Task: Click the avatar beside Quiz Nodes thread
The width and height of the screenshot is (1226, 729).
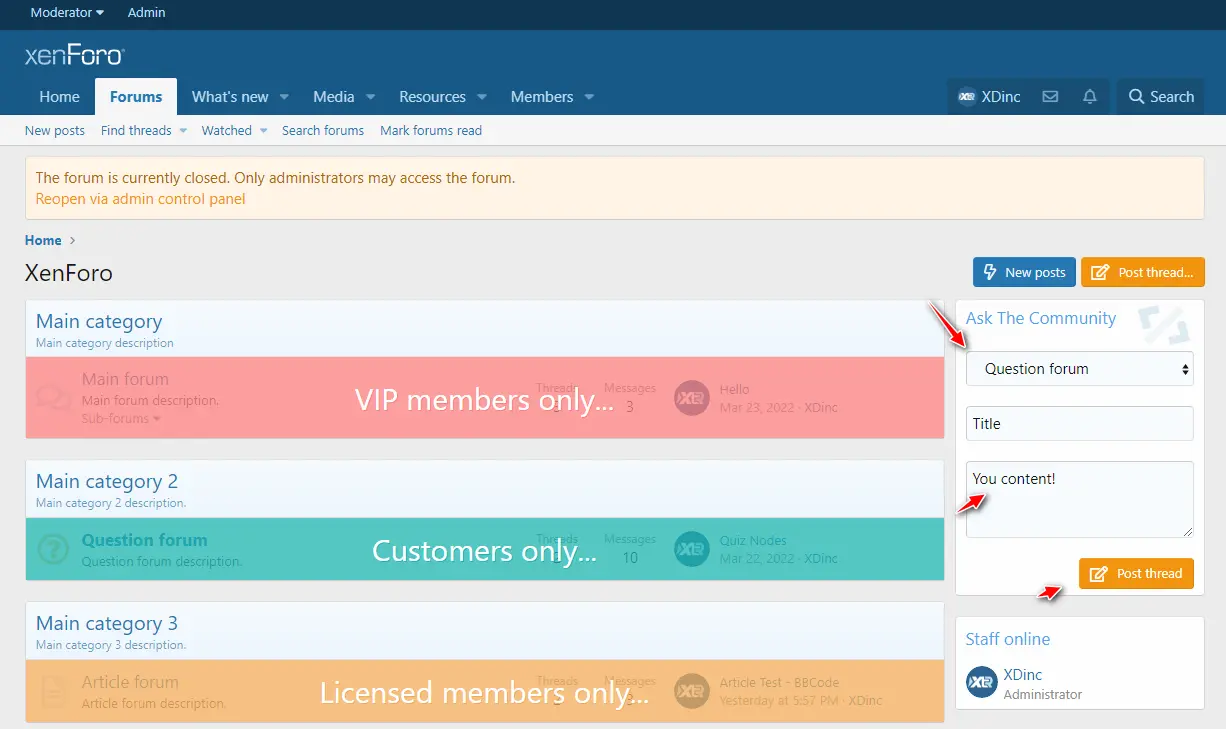Action: pos(692,549)
